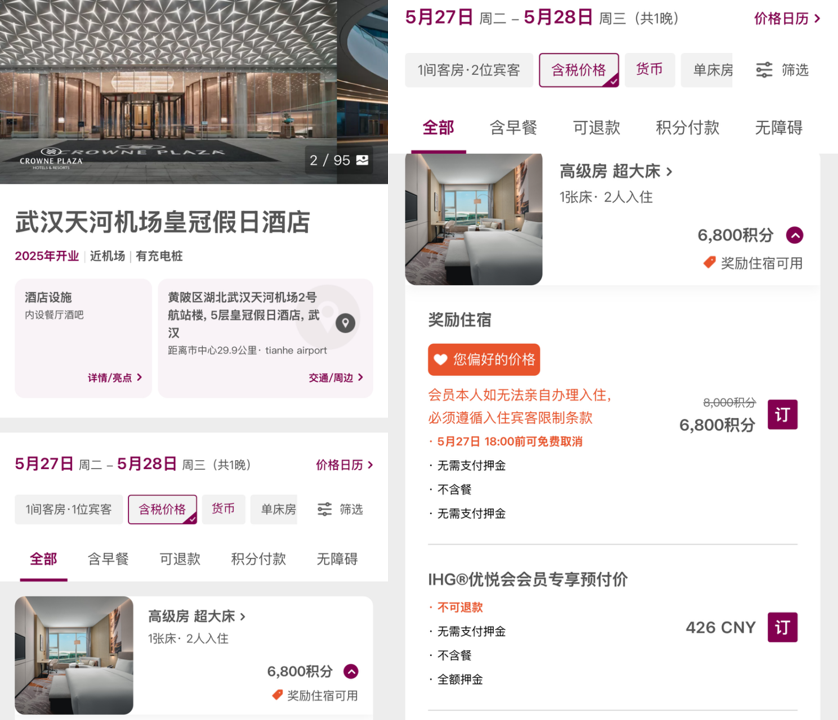
Task: Click 全额押金 item under prepaid rate
Action: 460,679
